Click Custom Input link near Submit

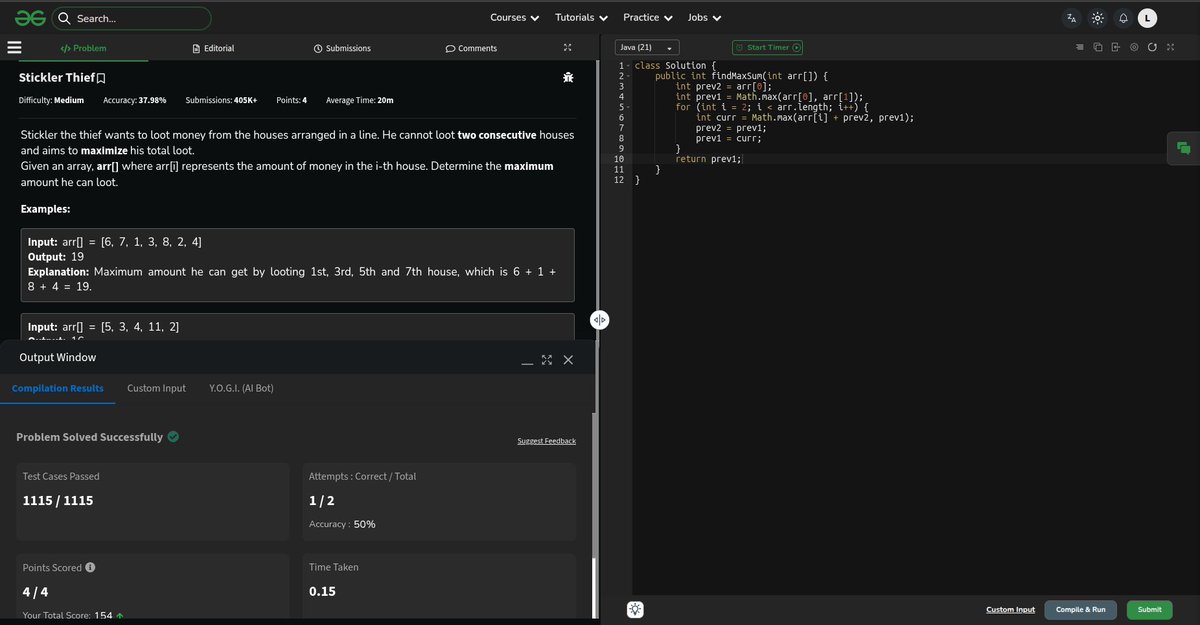pos(1010,609)
